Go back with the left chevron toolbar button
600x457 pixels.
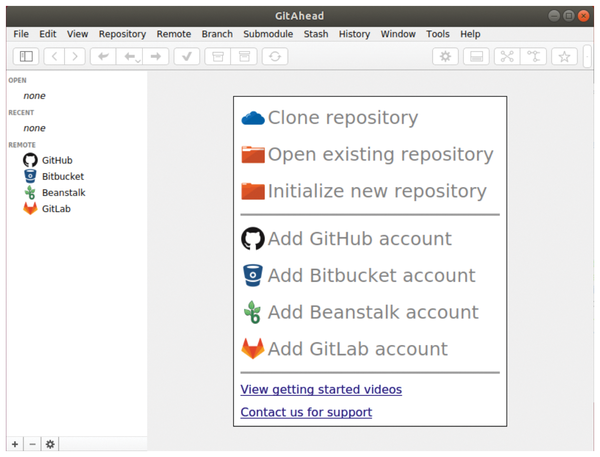click(x=54, y=57)
